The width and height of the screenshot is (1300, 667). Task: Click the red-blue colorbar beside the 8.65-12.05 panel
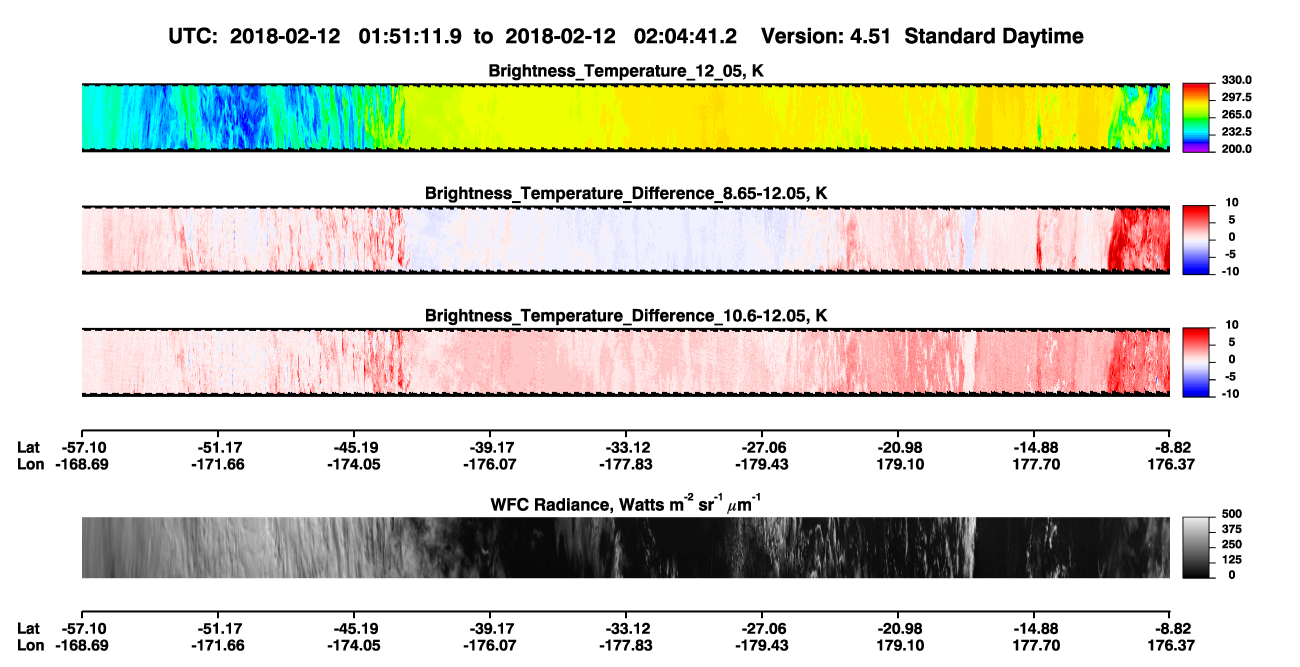(1198, 239)
